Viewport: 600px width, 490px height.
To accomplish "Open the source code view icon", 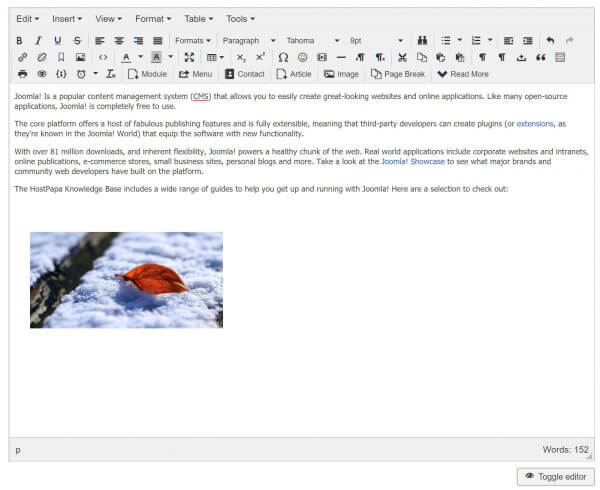I will (x=103, y=57).
